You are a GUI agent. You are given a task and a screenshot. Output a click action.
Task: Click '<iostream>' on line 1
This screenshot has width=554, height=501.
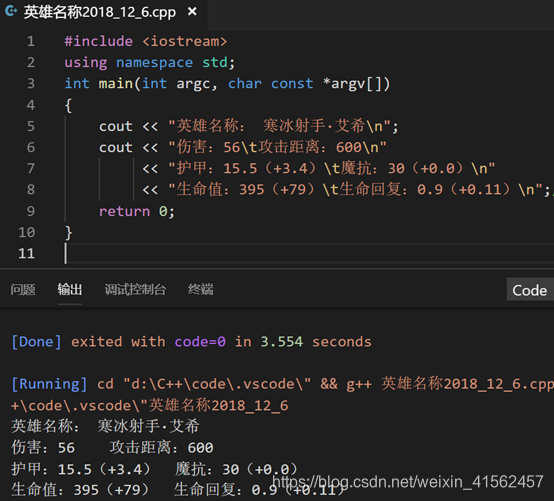185,41
